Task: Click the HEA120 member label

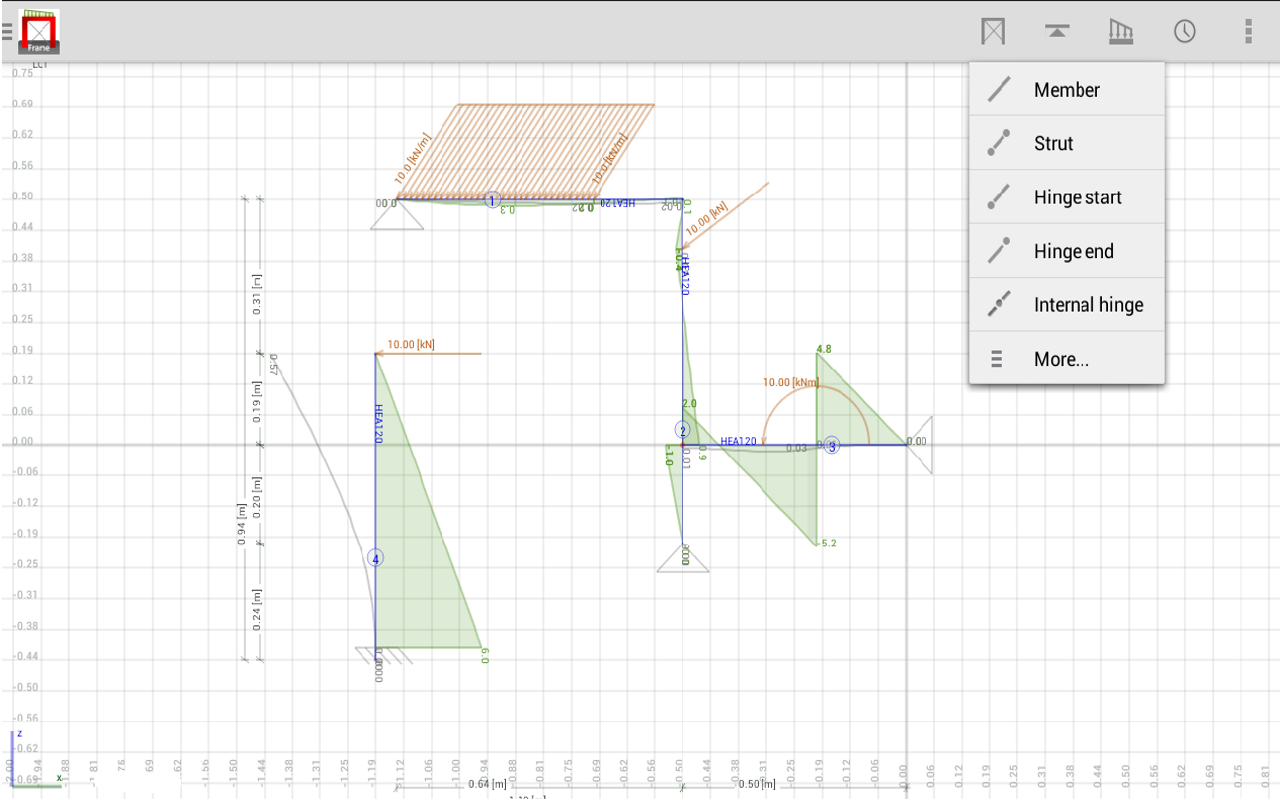Action: [x=737, y=441]
